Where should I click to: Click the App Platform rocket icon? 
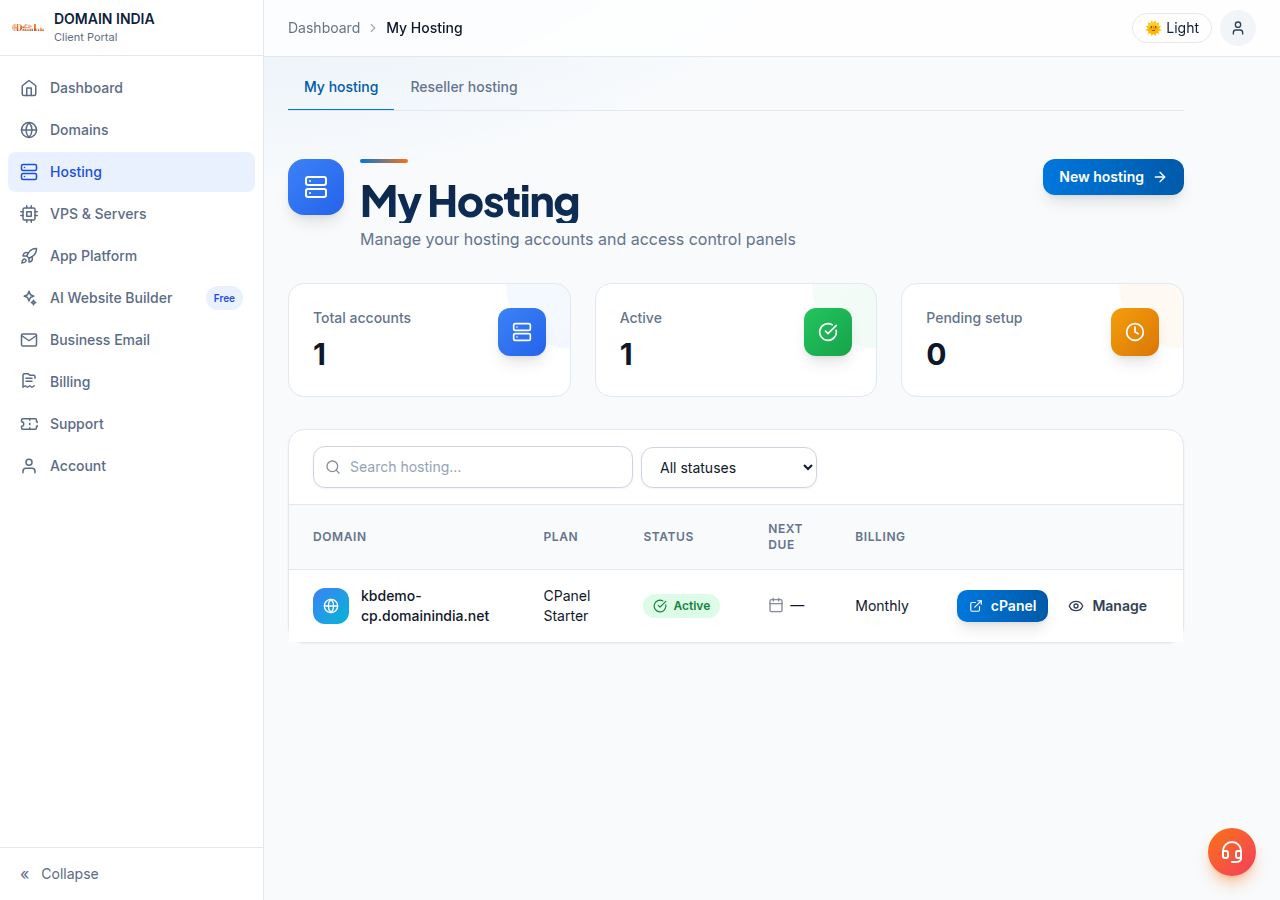click(29, 256)
